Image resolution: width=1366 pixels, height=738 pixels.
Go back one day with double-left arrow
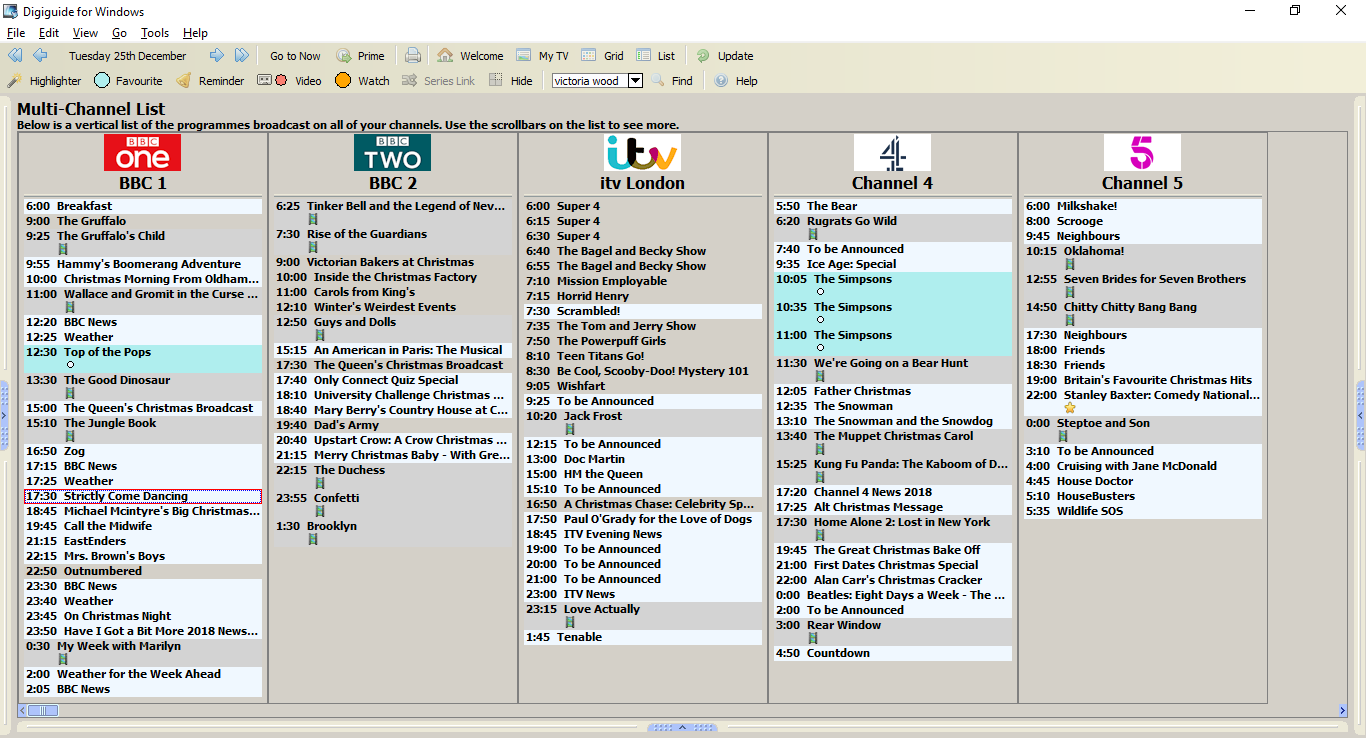tap(15, 56)
